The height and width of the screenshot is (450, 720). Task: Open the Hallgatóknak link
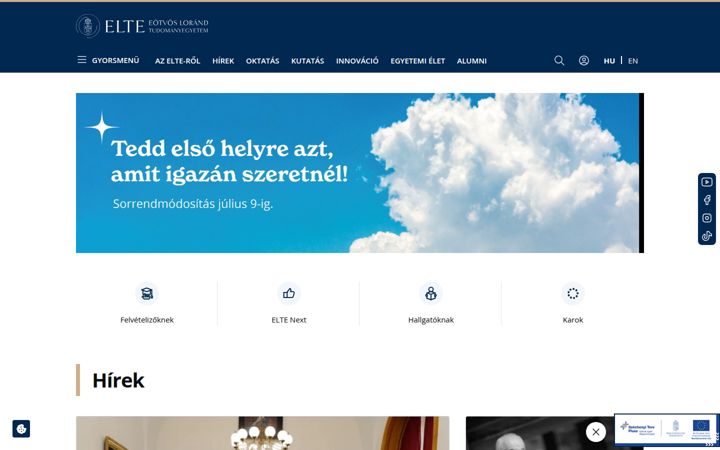pyautogui.click(x=431, y=320)
